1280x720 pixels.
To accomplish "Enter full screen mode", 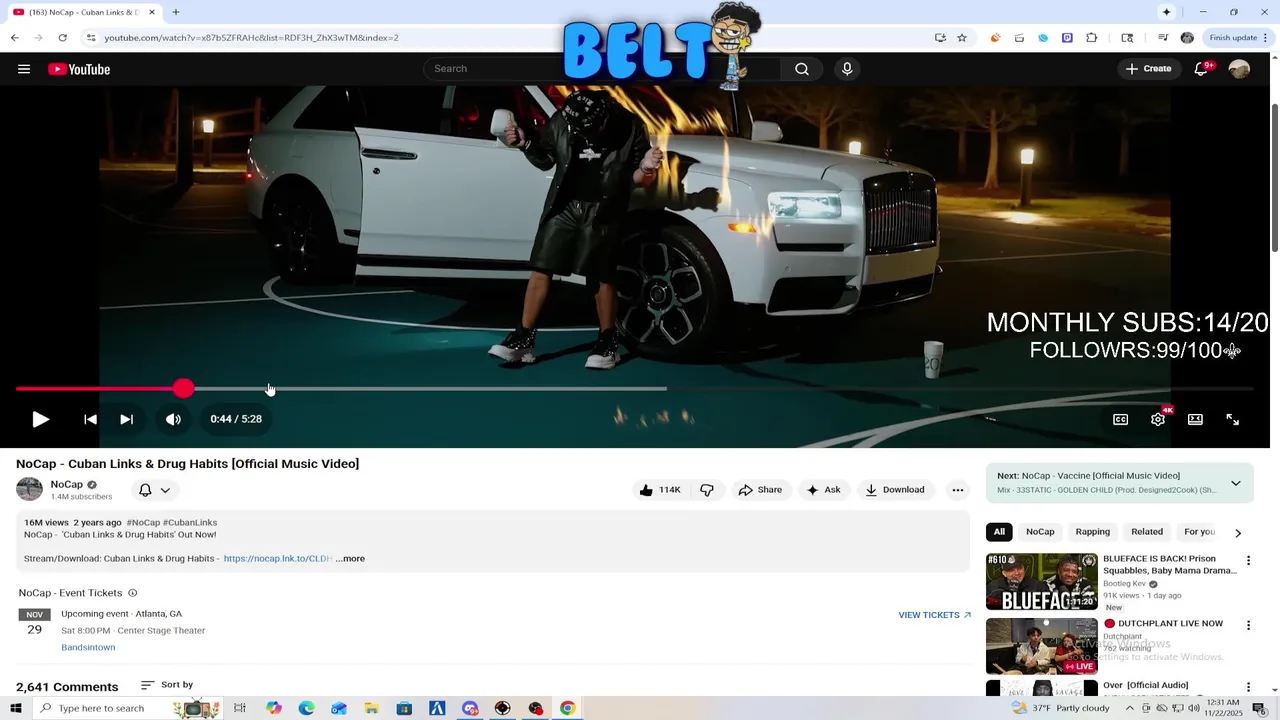I will (1233, 419).
